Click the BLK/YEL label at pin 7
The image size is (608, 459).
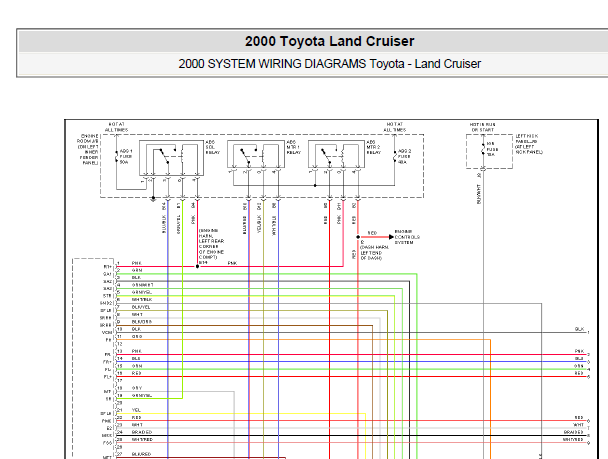tap(141, 307)
